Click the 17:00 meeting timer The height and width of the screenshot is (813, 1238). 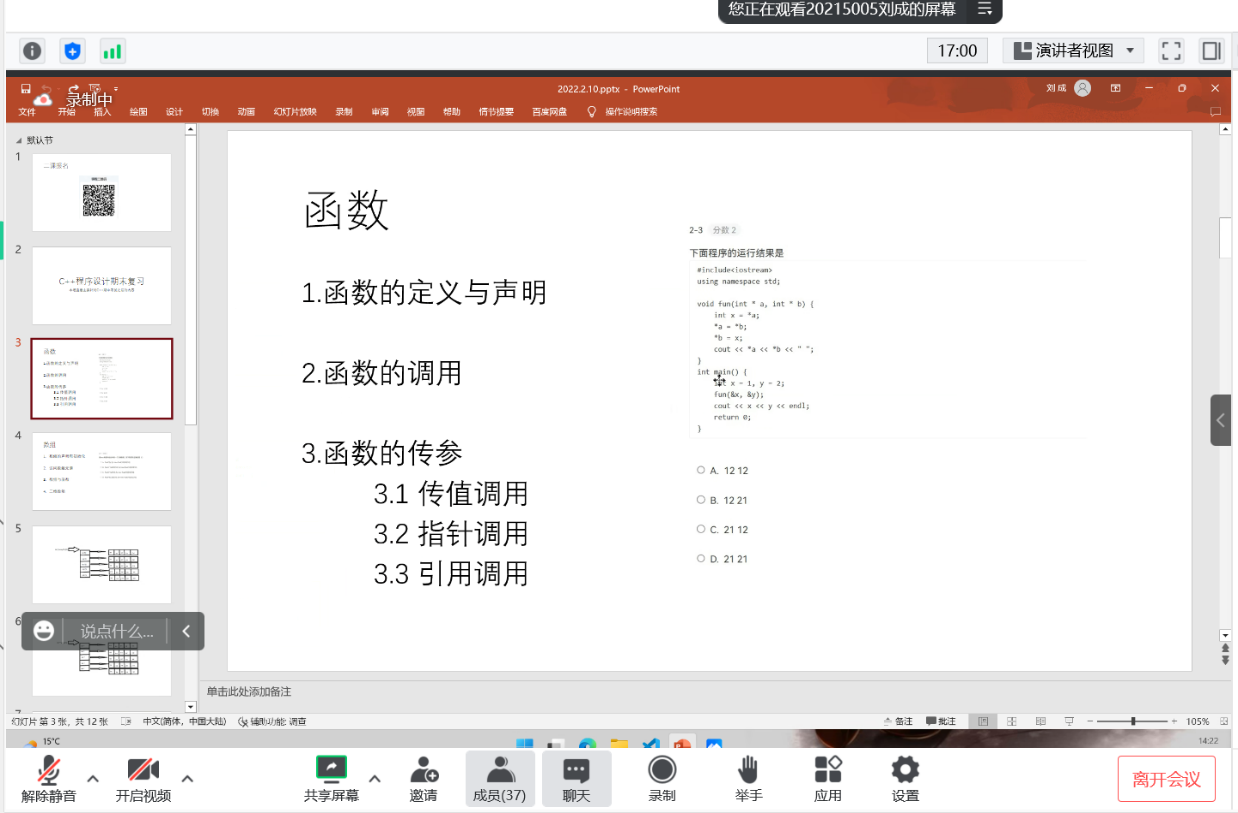pyautogui.click(x=958, y=51)
